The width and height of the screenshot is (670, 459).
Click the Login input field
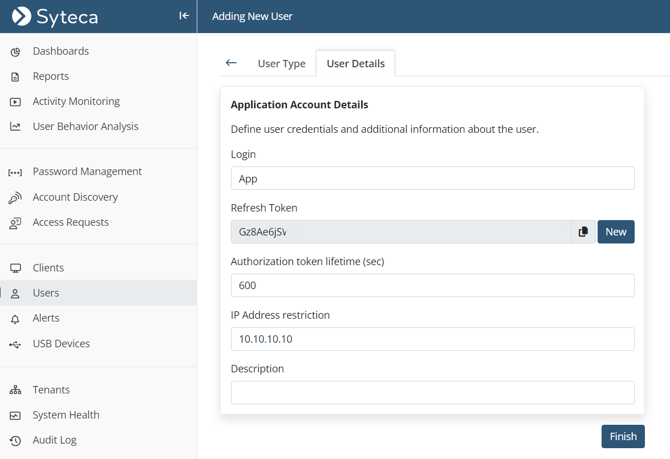tap(432, 179)
